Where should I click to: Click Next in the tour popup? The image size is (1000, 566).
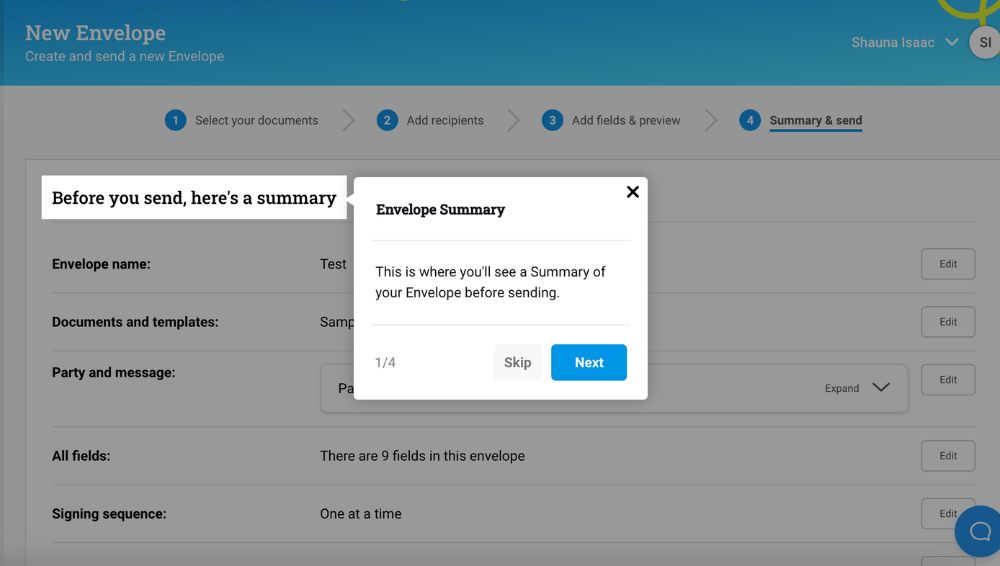tap(589, 362)
